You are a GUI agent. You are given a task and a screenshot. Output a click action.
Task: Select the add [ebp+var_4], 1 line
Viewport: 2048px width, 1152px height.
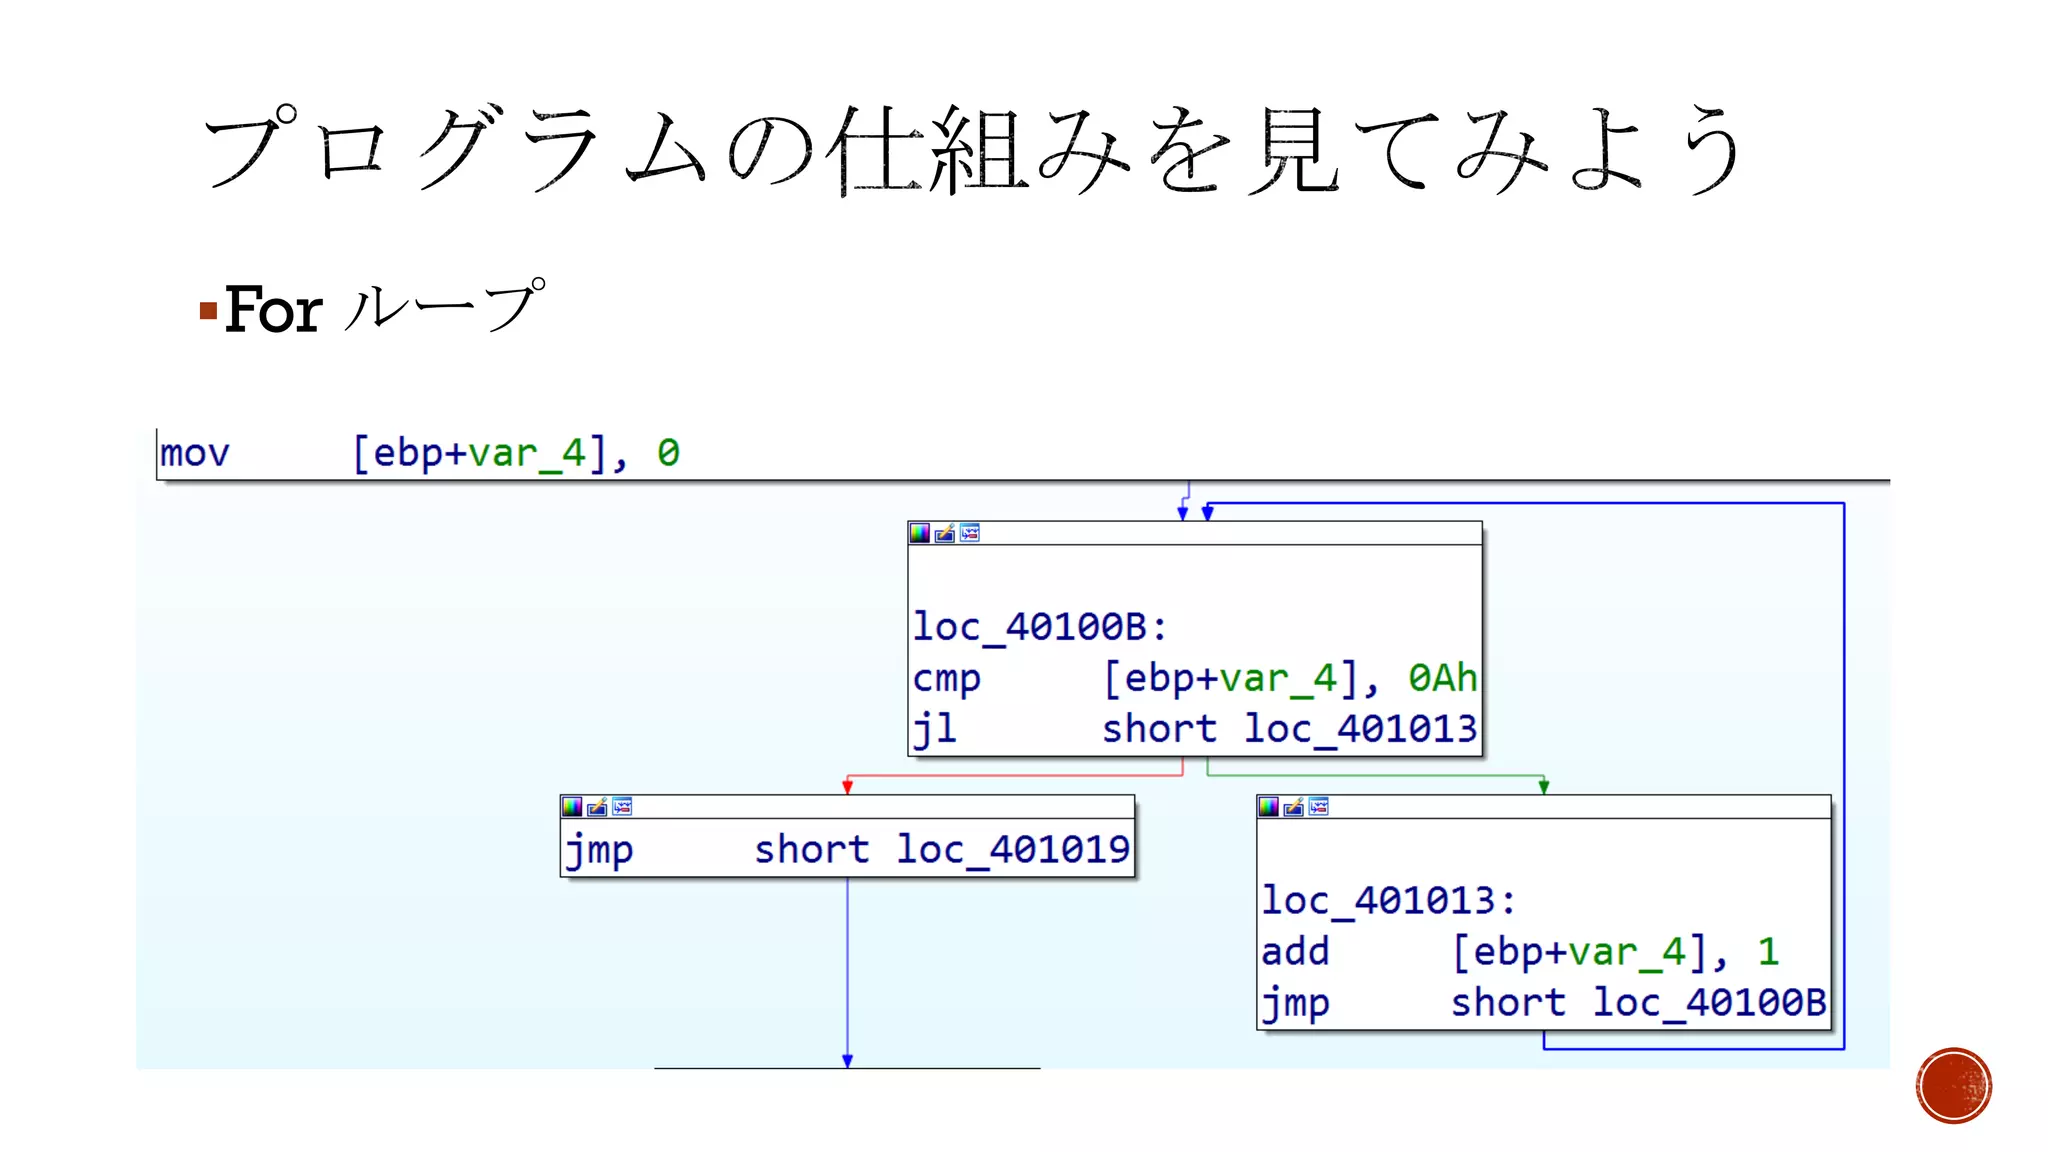pos(1520,951)
